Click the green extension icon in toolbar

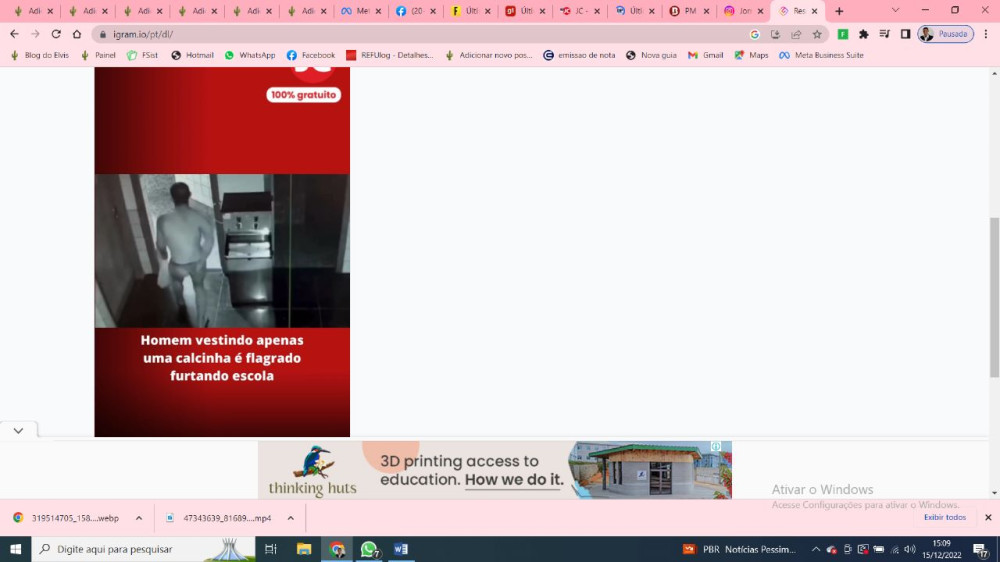click(x=842, y=34)
